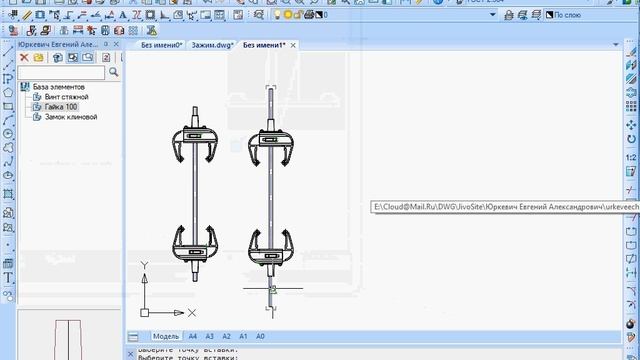Close the 'Юркевич Евгений' side panel

coord(116,44)
